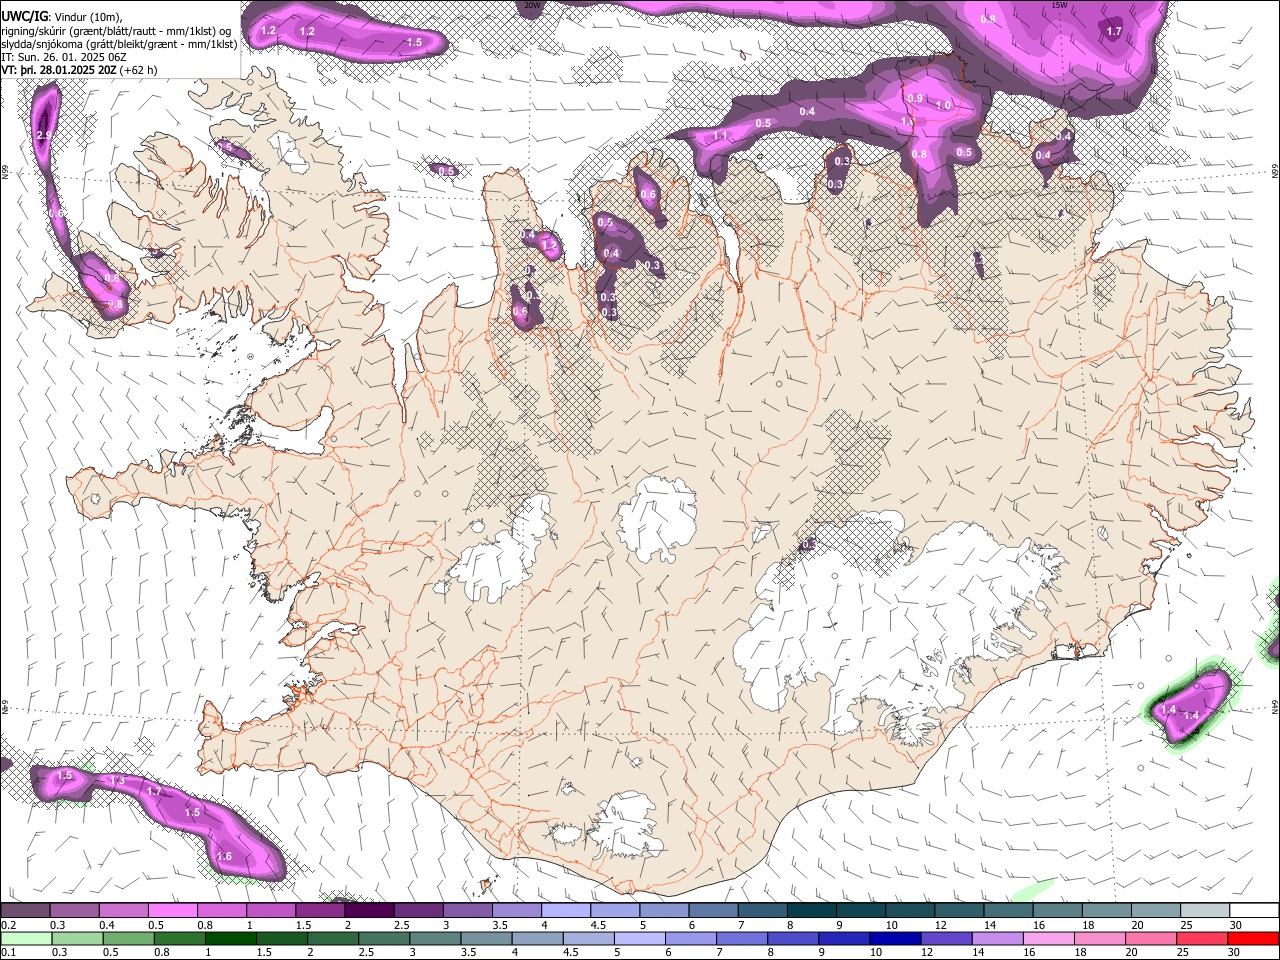Select the light lavender 4–4.5 swatch in top legend row
1280x960 pixels.
[x=566, y=911]
